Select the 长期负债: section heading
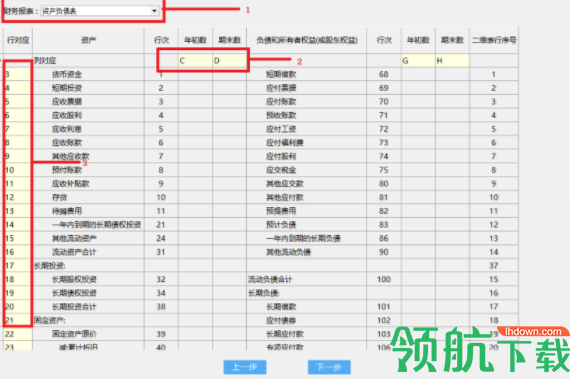570x379 pixels. pos(264,293)
